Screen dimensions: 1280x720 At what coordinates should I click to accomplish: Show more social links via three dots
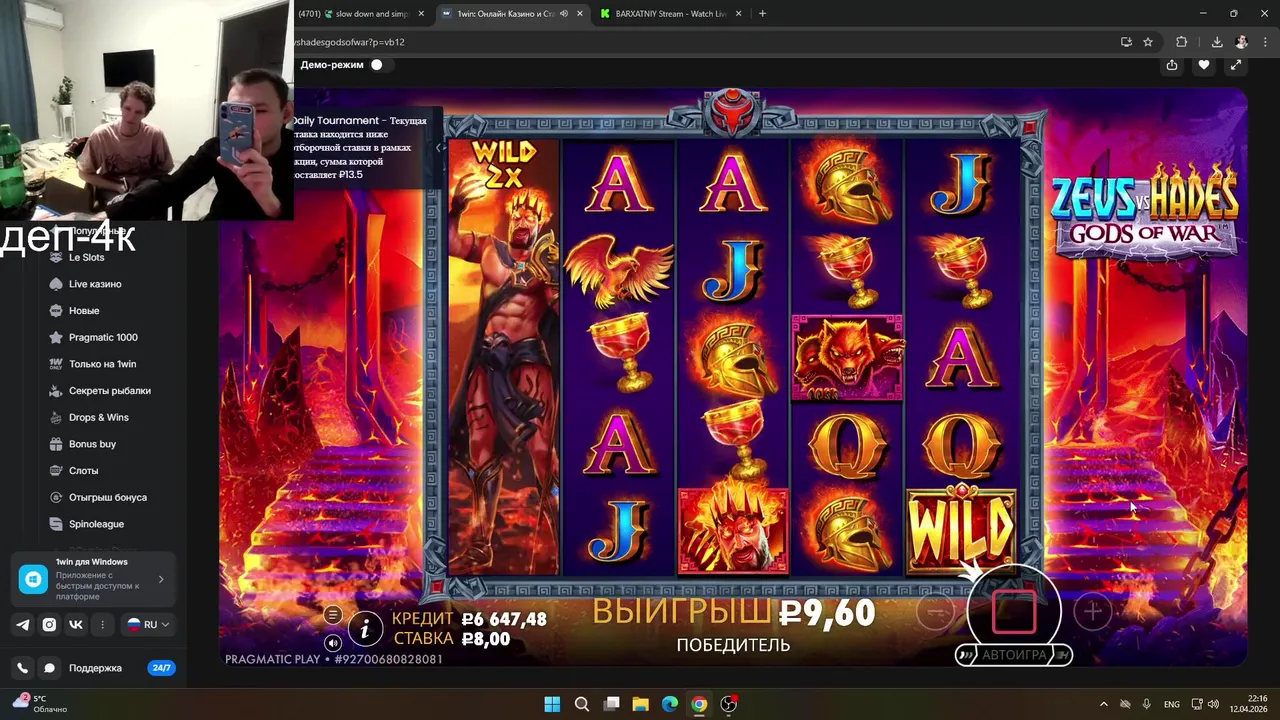(x=102, y=624)
